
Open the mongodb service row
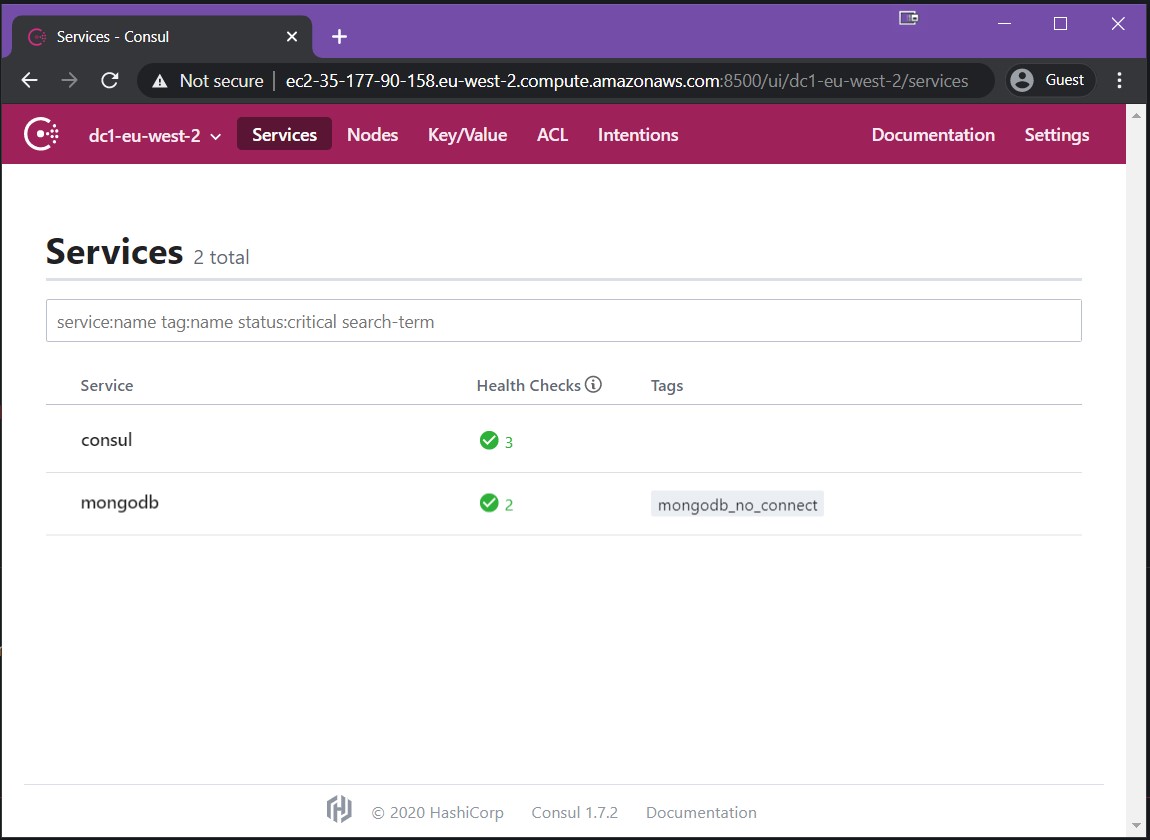click(563, 504)
